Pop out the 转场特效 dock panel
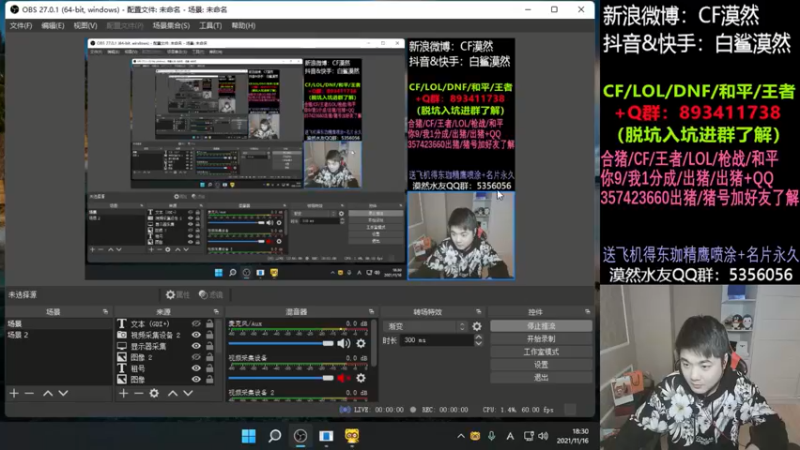The image size is (800, 450). pyautogui.click(x=478, y=312)
